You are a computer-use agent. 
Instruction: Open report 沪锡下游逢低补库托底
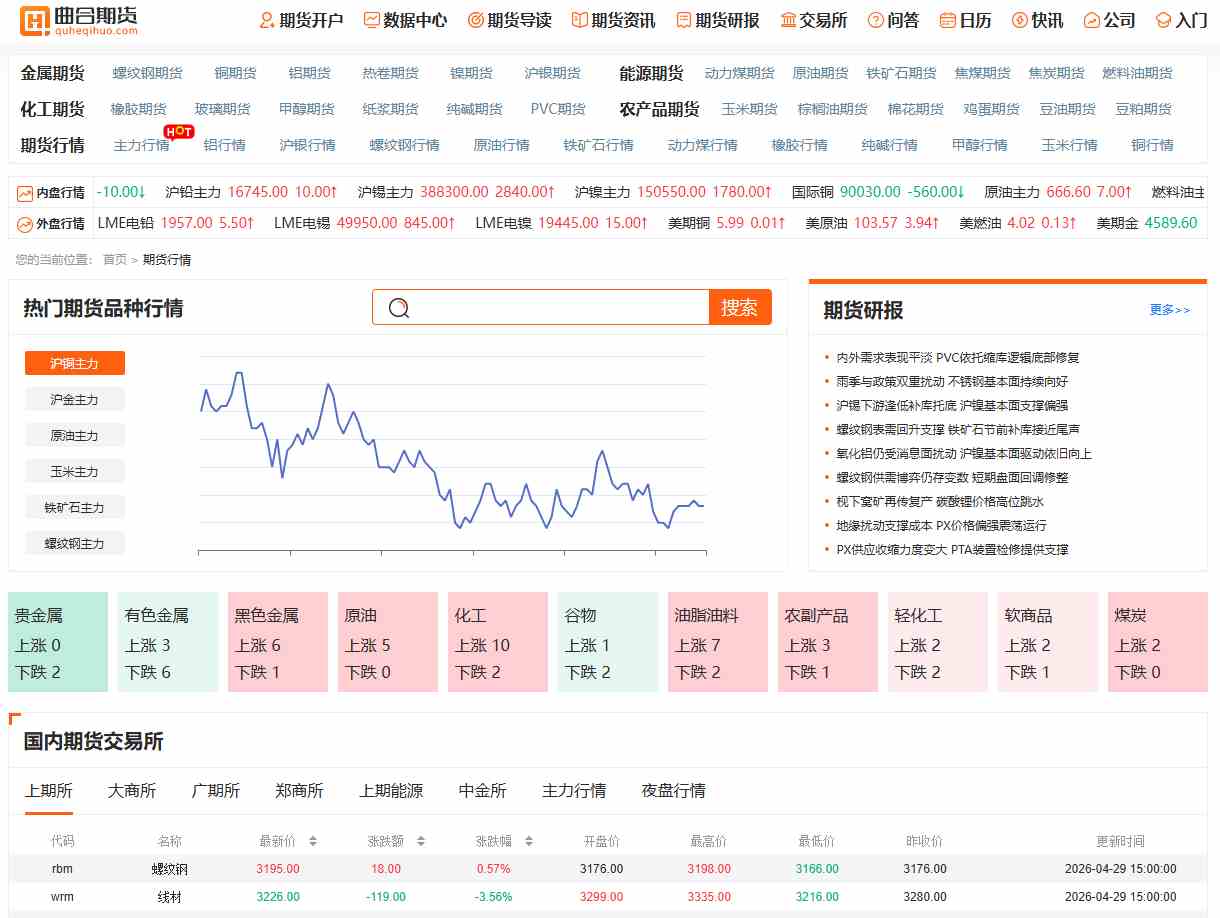tap(952, 405)
